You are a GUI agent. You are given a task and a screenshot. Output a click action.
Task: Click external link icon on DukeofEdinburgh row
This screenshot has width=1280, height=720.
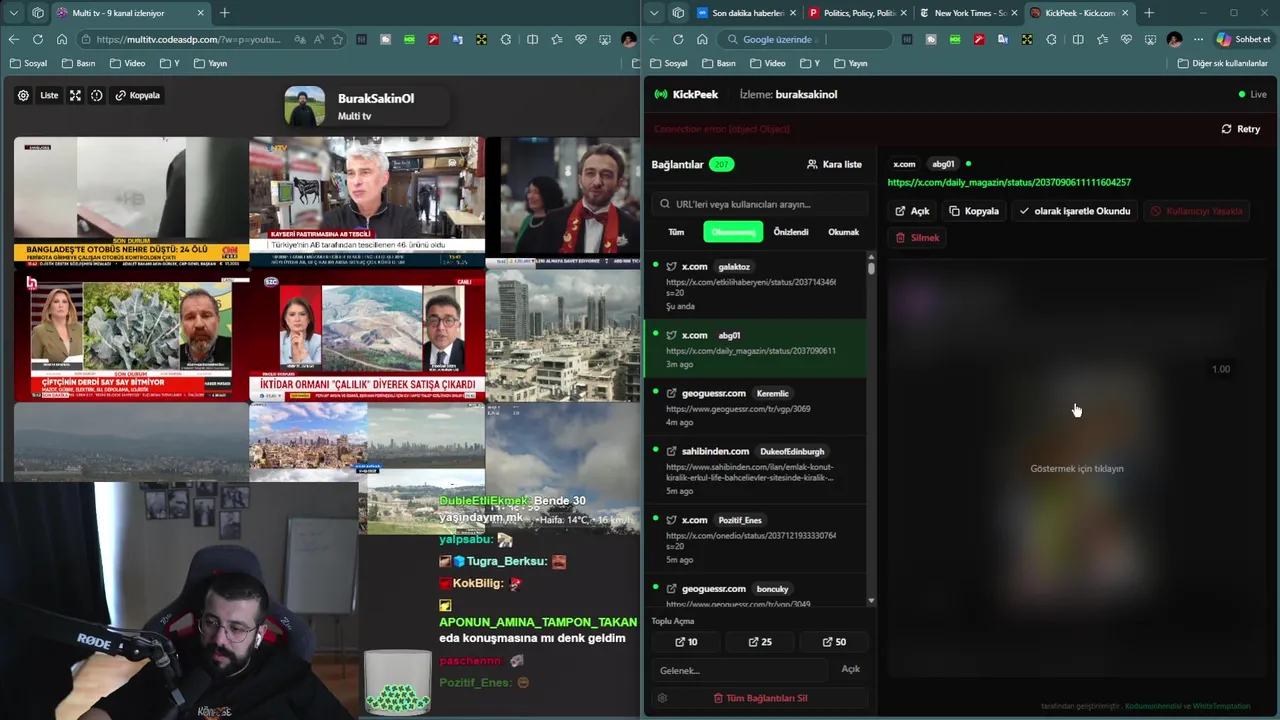[x=671, y=452]
